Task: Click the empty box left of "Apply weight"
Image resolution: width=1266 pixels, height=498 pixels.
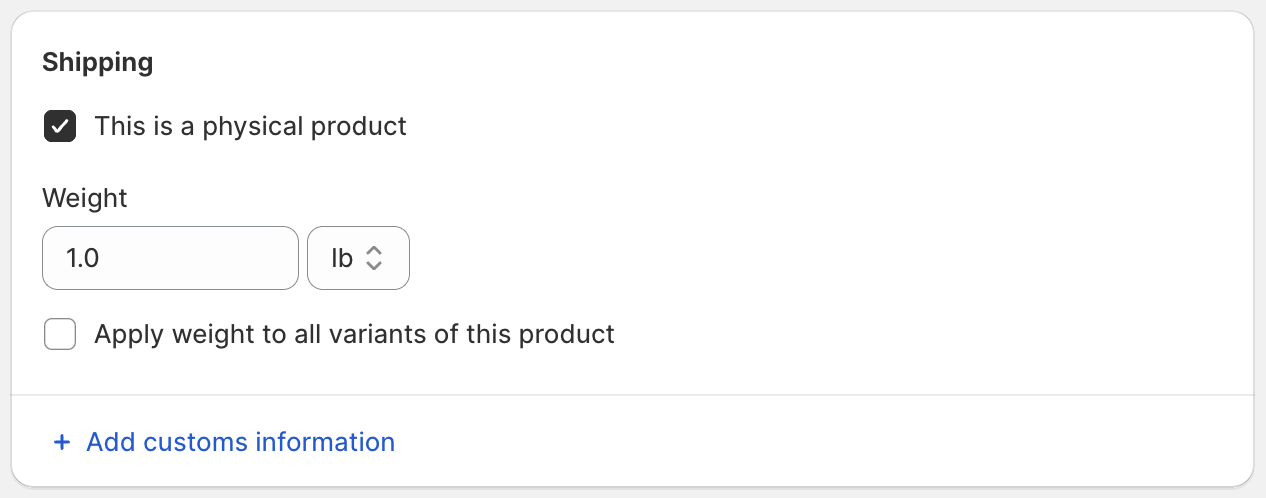Action: coord(60,334)
